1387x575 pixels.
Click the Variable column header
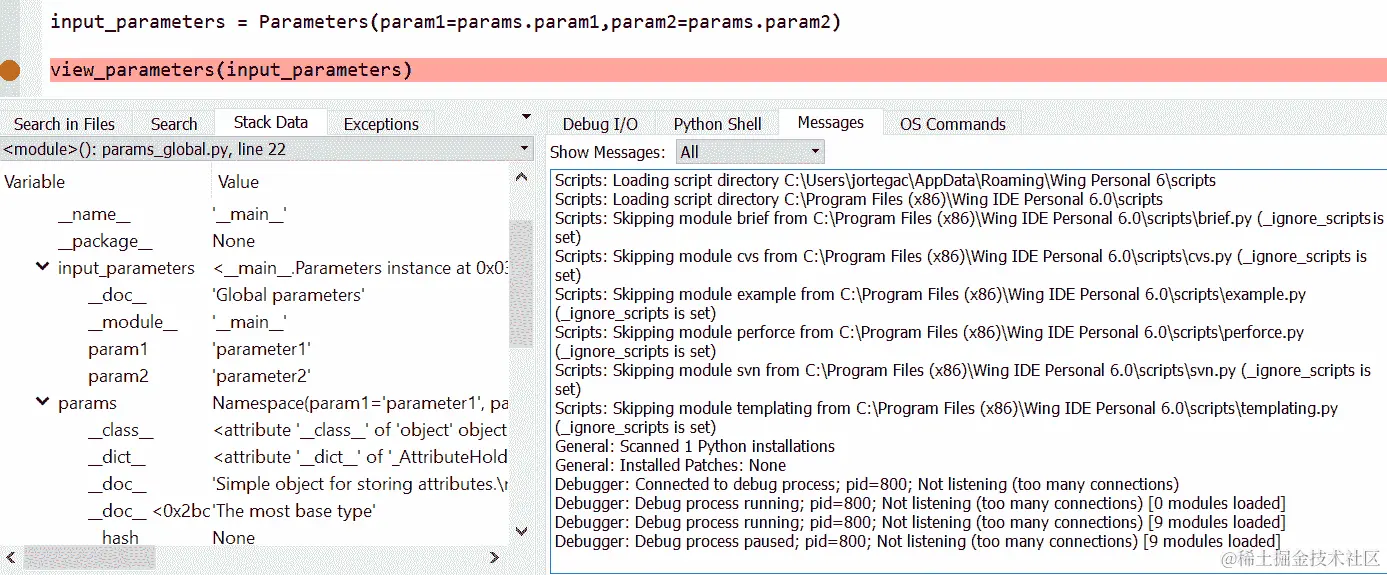tap(35, 182)
